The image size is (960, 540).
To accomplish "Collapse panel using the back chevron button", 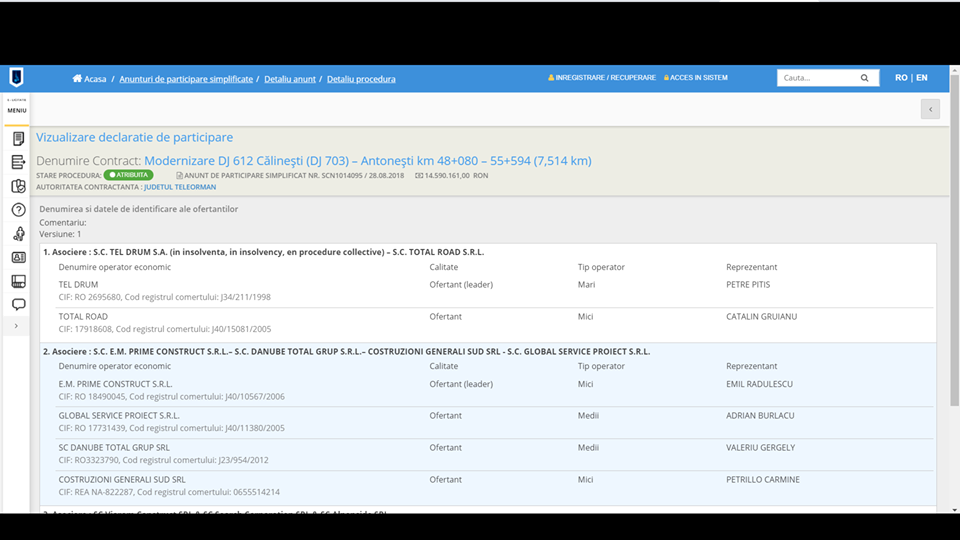I will (930, 109).
